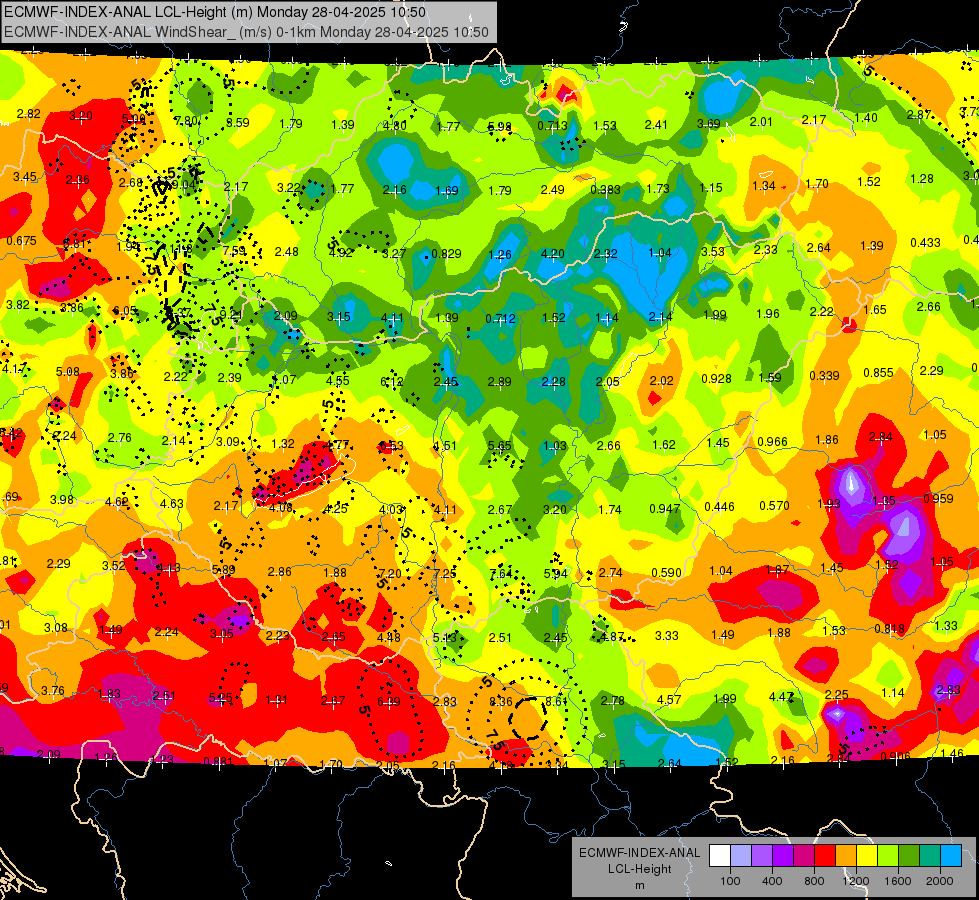
Task: Click the wind shear value '3.98'
Action: (62, 499)
